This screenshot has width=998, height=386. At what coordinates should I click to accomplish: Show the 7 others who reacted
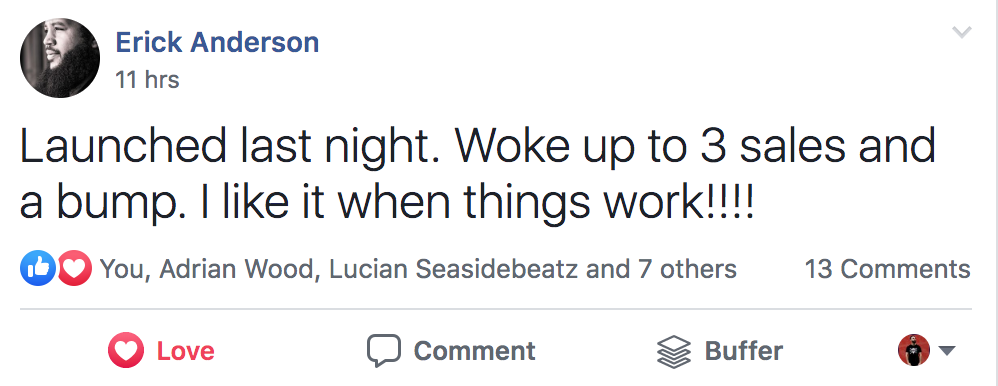[687, 269]
